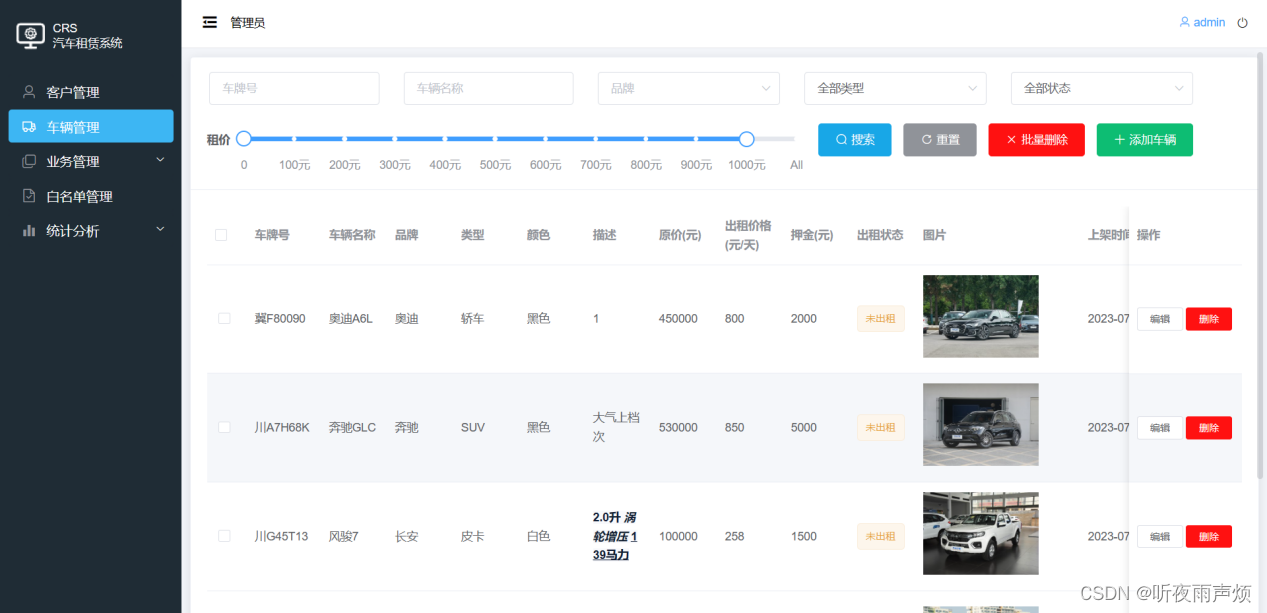Open 业务管理 menu item
The image size is (1267, 613).
(x=91, y=161)
